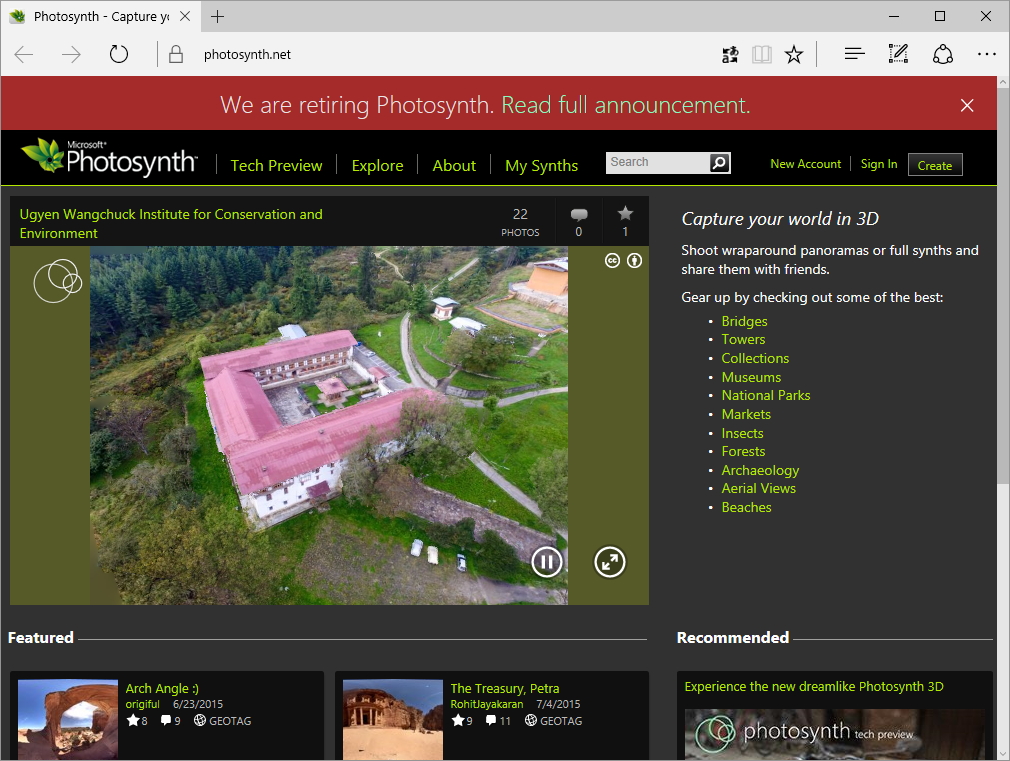Screen dimensions: 1010x761
Task: Toggle Reading view in the browser toolbar
Action: pyautogui.click(x=761, y=54)
